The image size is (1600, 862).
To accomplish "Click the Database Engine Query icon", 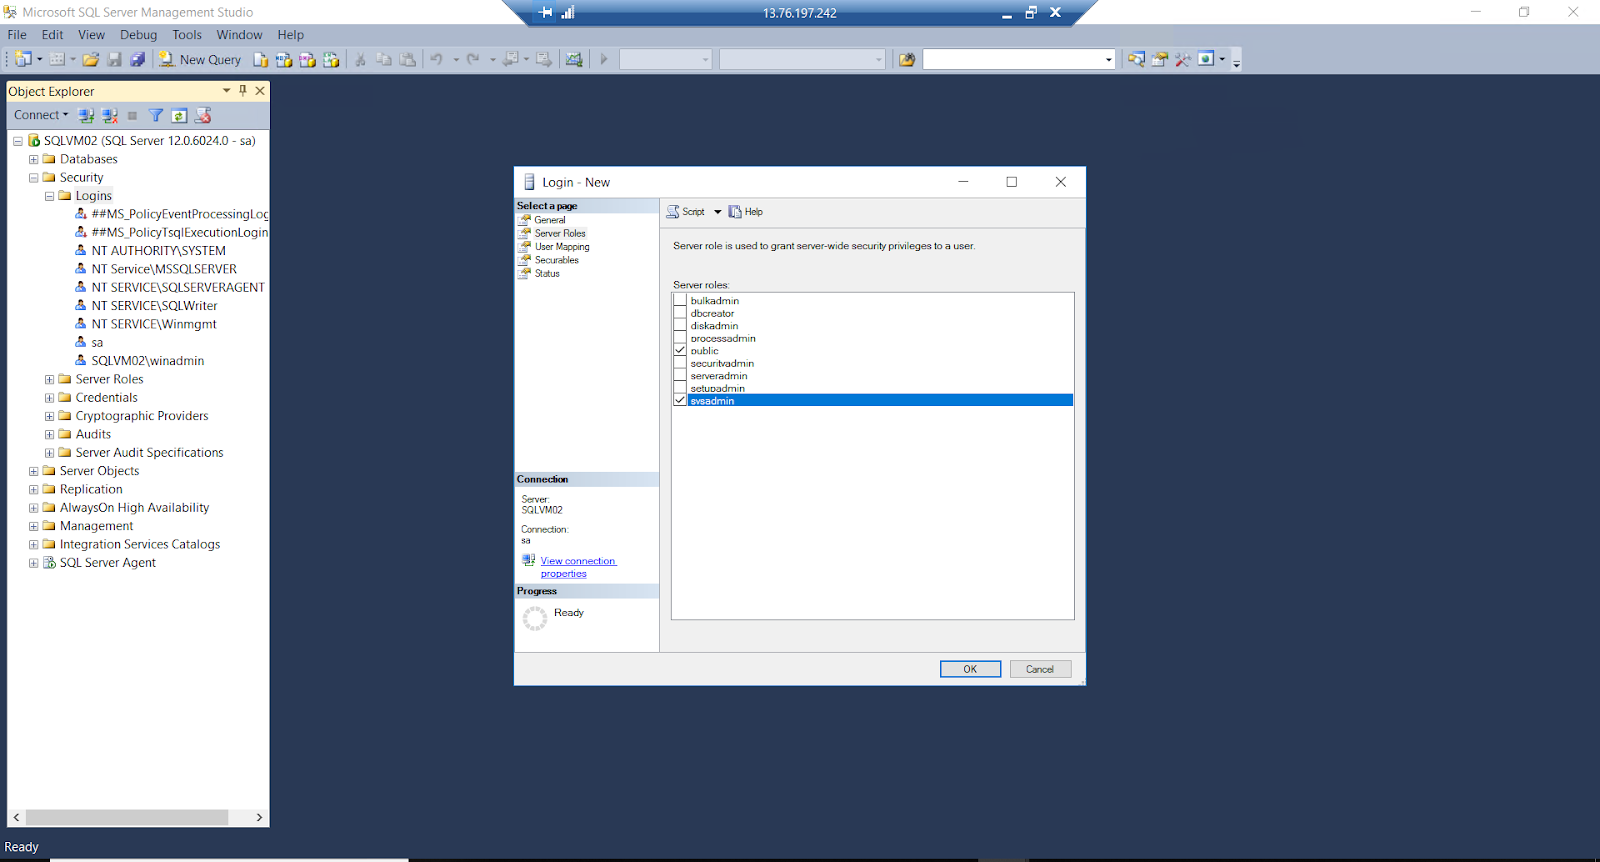I will [261, 59].
